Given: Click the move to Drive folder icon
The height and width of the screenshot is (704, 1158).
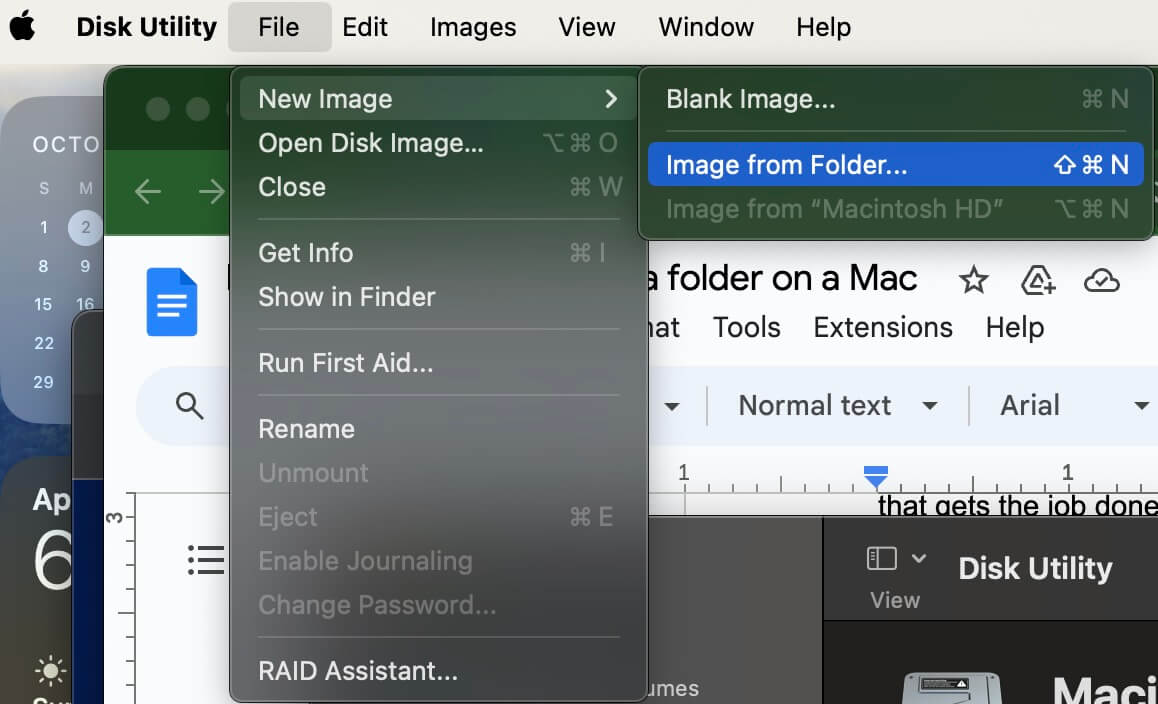Looking at the screenshot, I should tap(1038, 281).
